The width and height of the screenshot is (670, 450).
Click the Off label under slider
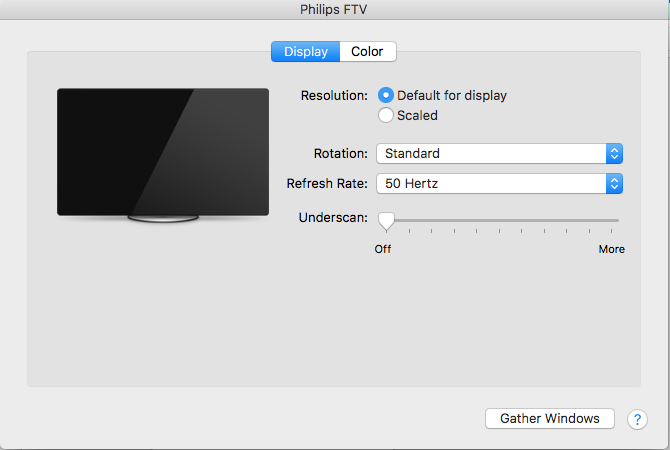pyautogui.click(x=382, y=249)
